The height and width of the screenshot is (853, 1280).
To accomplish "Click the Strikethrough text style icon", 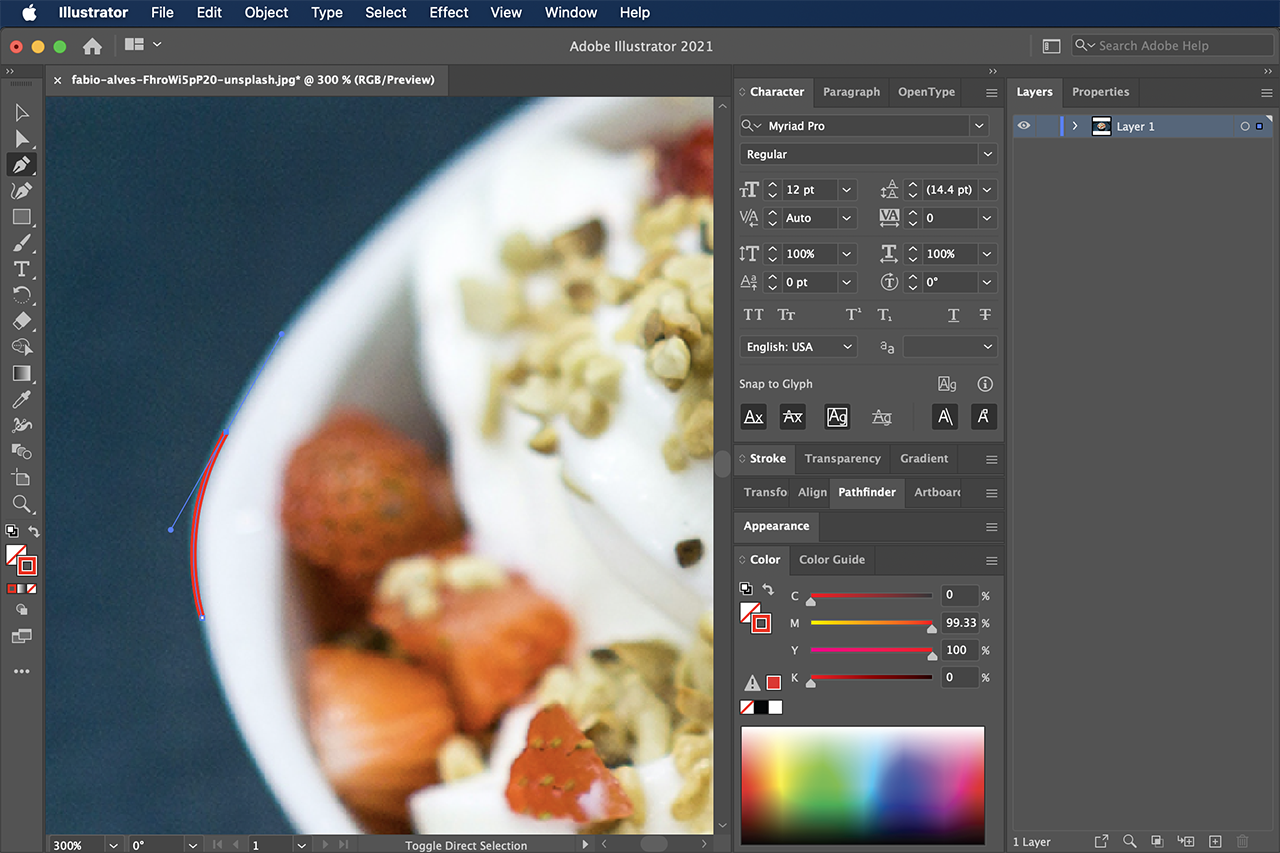I will pos(985,315).
